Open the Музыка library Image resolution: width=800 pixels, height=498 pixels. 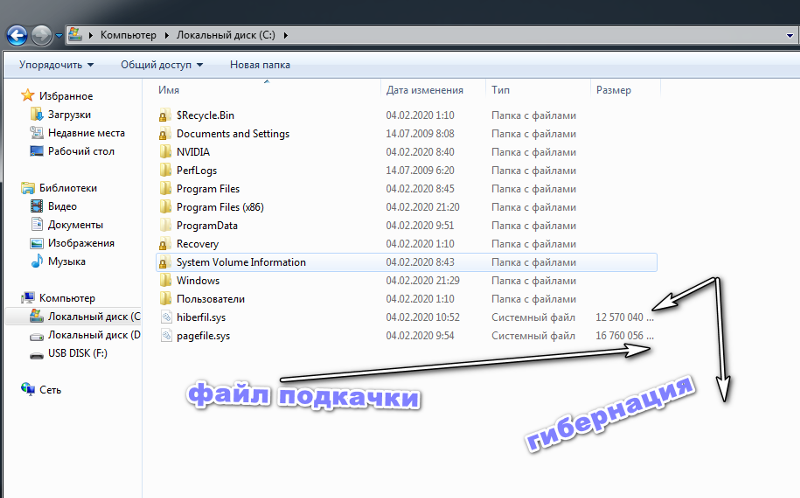click(x=67, y=261)
